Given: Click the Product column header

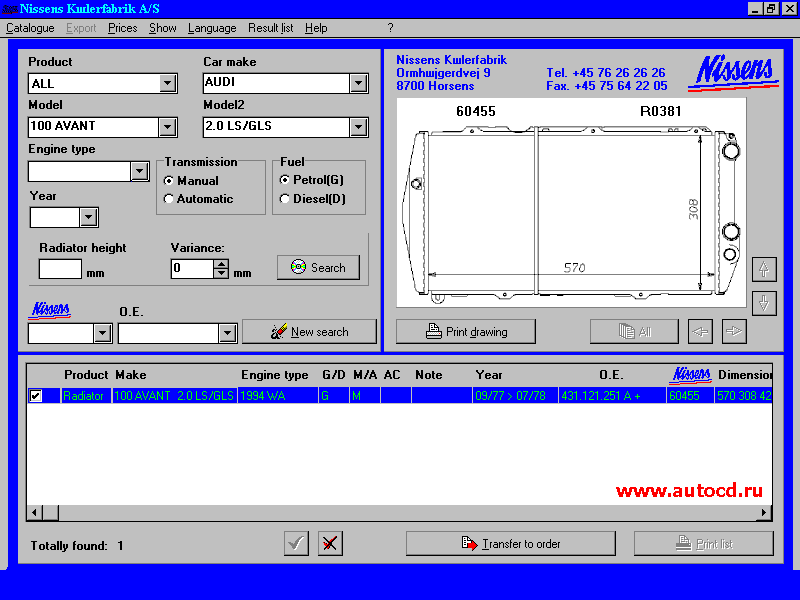Looking at the screenshot, I should (86, 375).
